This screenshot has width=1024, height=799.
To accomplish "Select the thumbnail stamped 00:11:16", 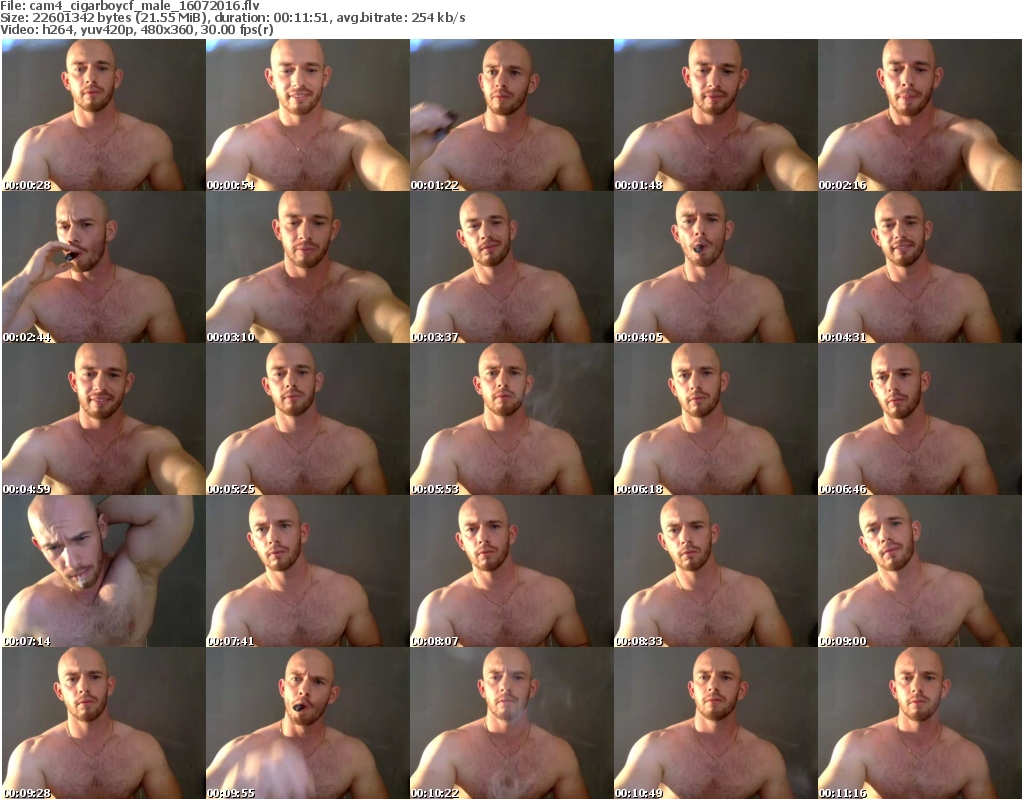I will click(920, 723).
